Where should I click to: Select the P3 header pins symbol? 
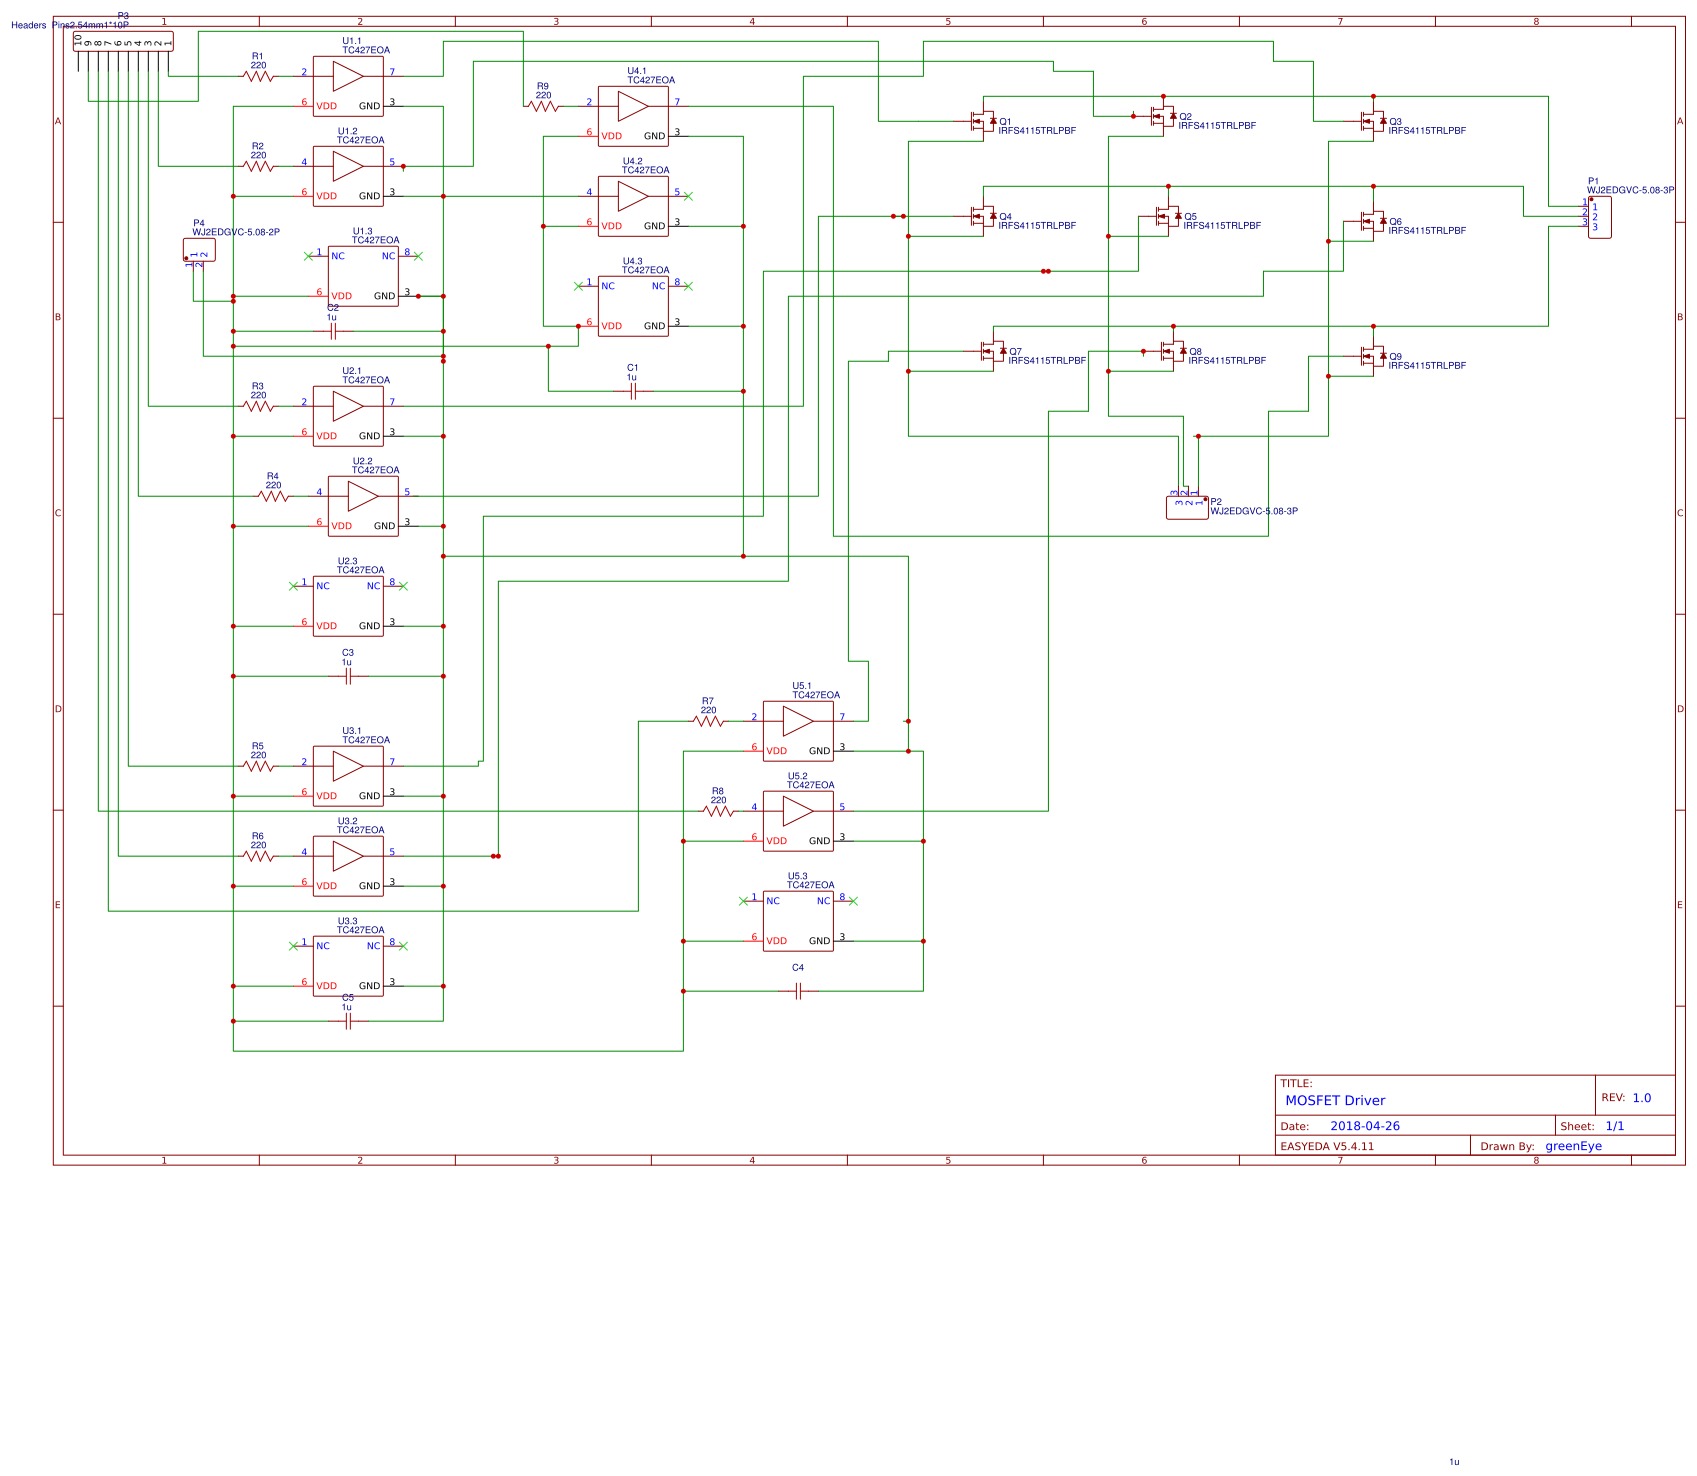click(x=122, y=40)
